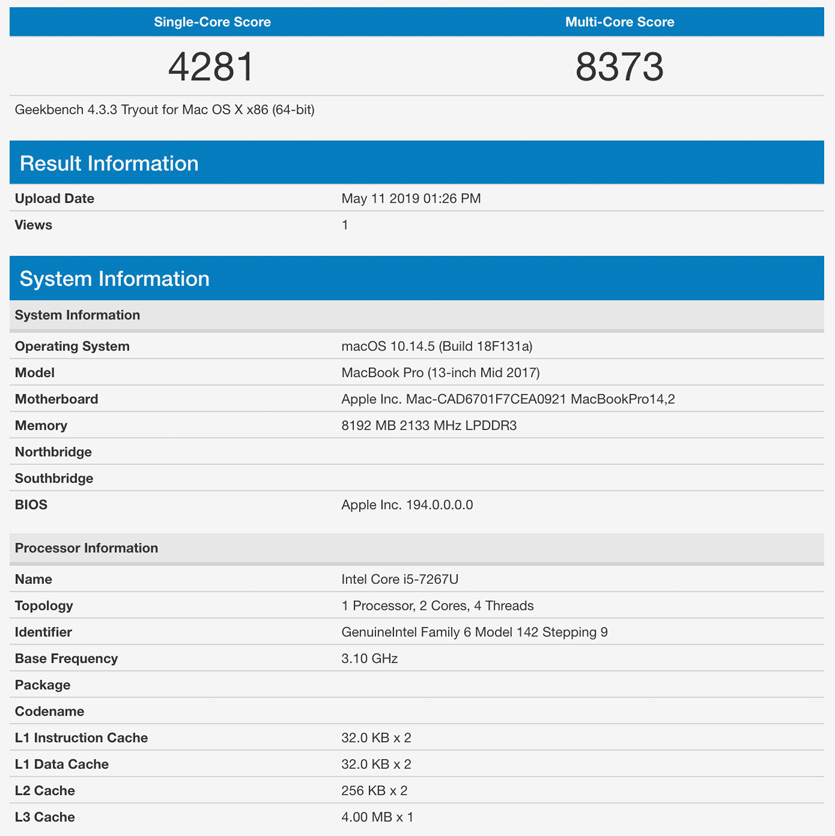835x836 pixels.
Task: Click the L2 Cache label
Action: coord(45,791)
